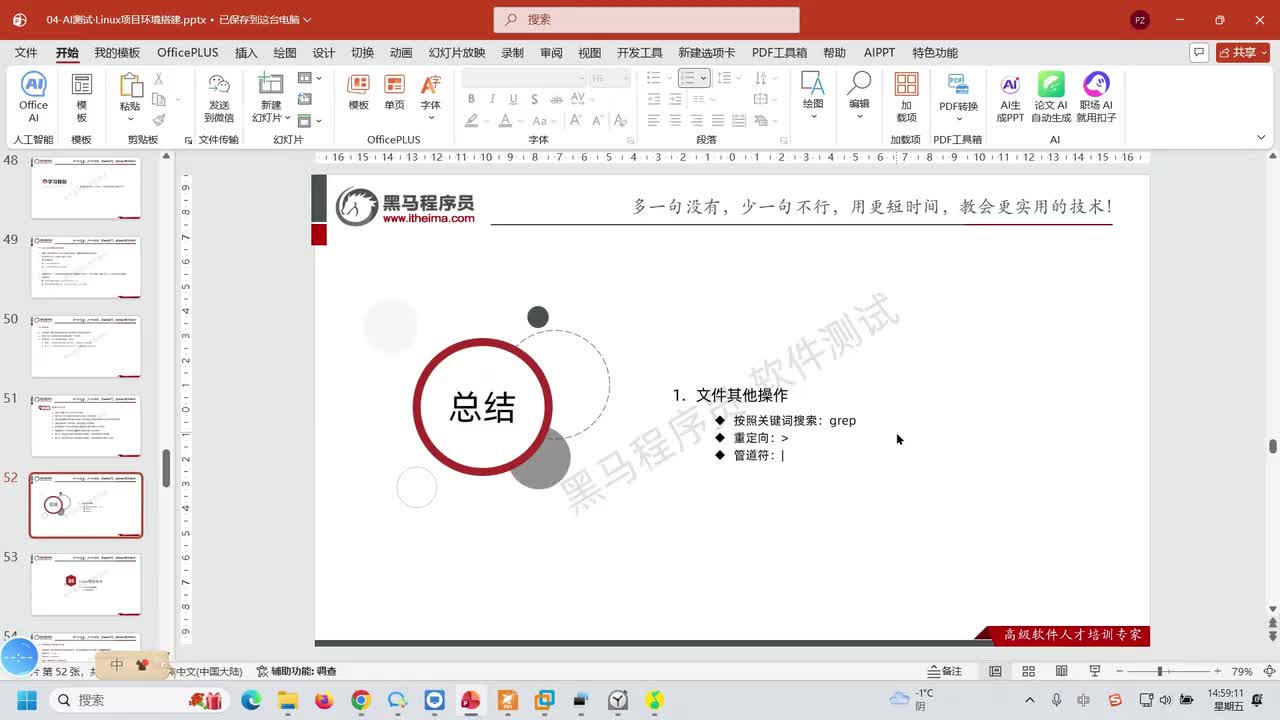The image size is (1280, 720).
Task: Switch to Reading view icon
Action: pos(1061,671)
